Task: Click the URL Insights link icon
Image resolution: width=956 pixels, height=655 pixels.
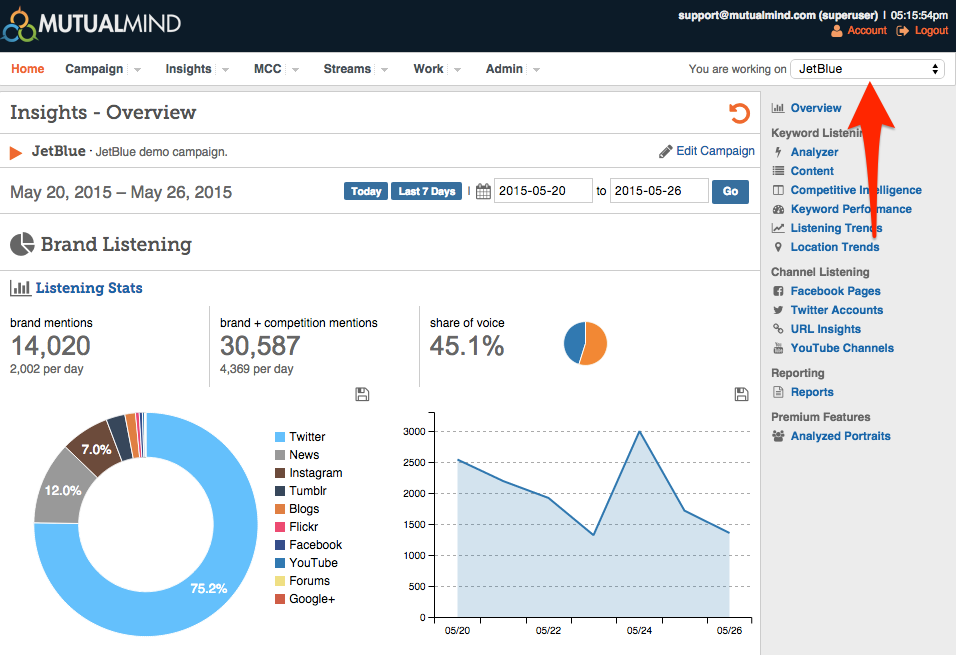Action: (778, 329)
